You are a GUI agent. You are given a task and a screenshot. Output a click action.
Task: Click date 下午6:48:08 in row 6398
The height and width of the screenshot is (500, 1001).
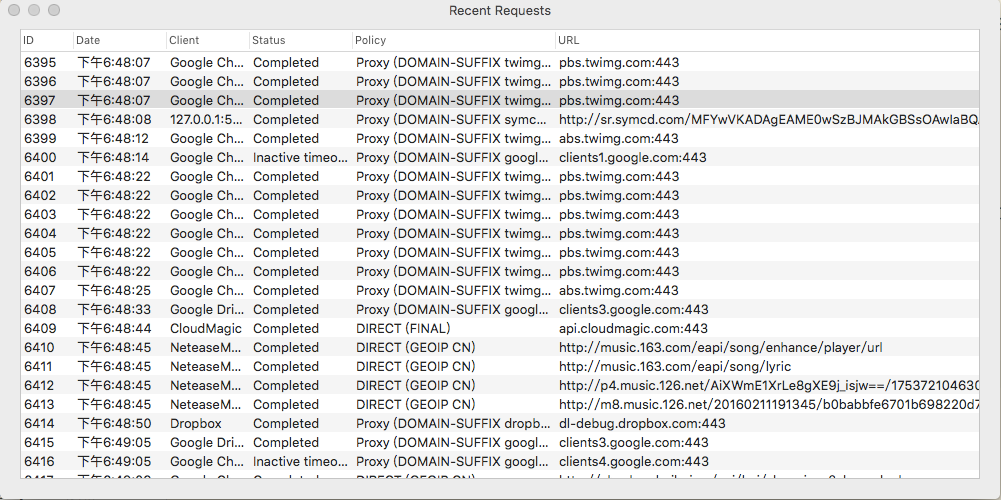click(x=114, y=119)
